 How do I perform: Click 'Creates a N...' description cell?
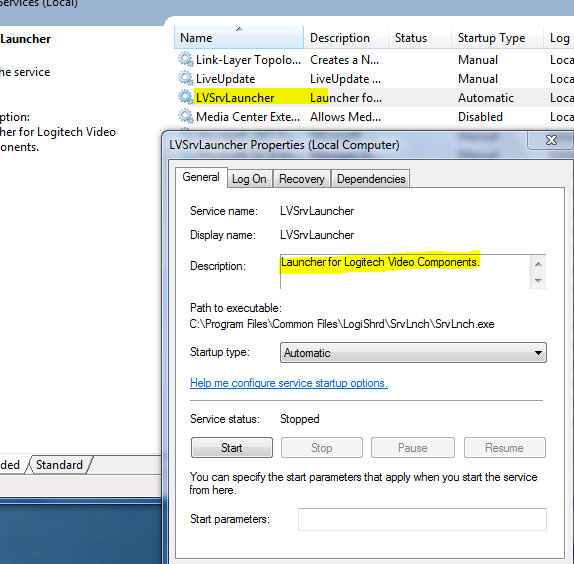(344, 60)
